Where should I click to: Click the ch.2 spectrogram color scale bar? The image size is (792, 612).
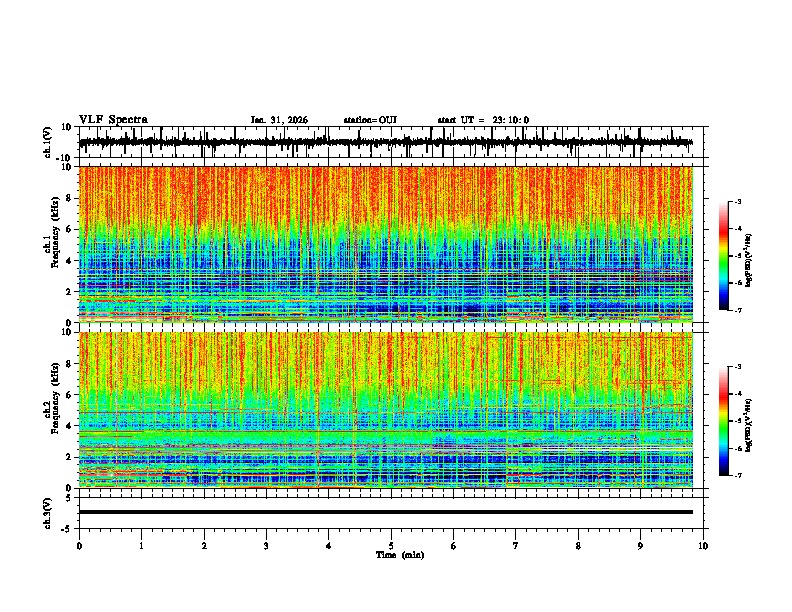pyautogui.click(x=723, y=421)
